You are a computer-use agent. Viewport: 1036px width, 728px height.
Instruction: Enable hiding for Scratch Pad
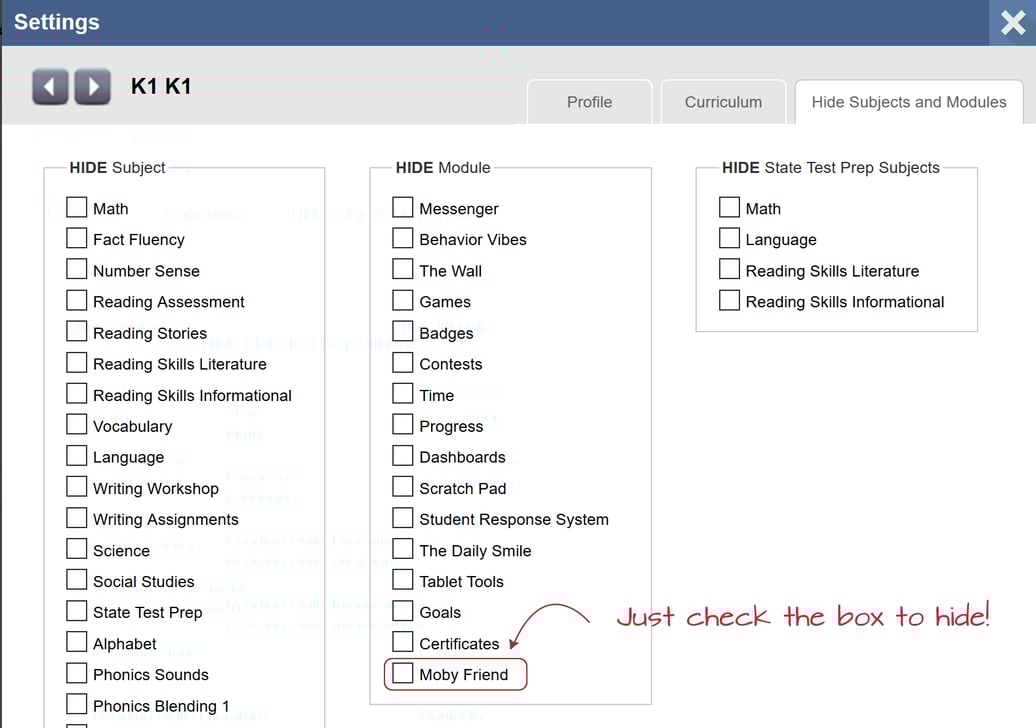click(x=403, y=487)
